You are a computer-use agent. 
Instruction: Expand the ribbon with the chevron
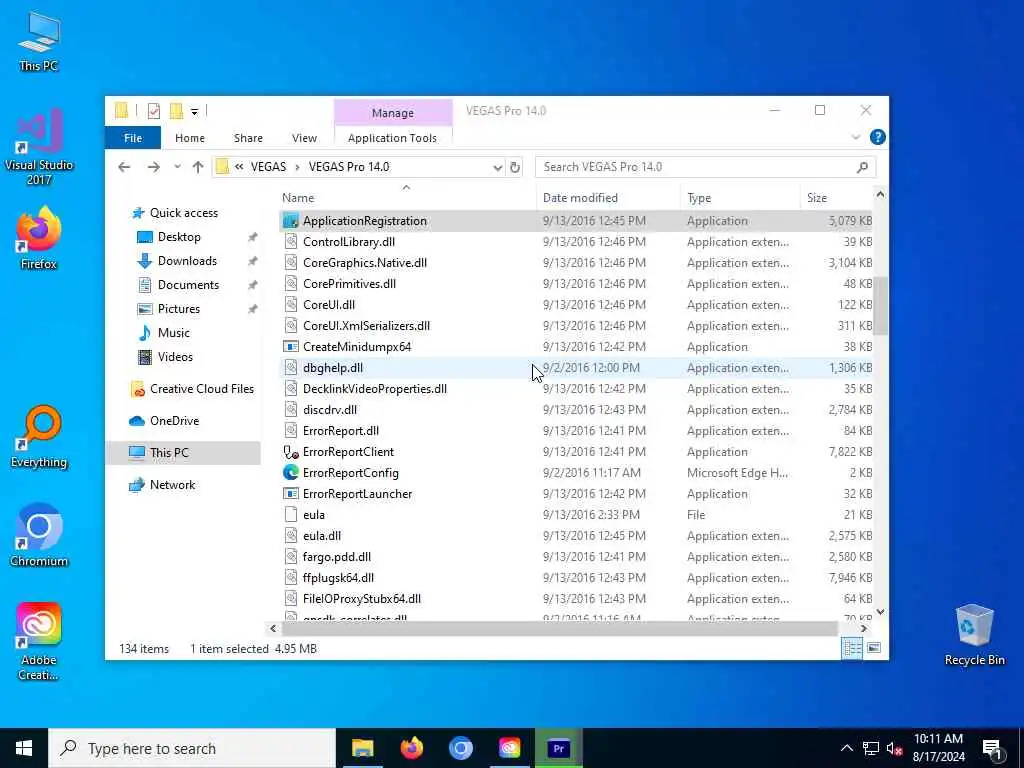coord(856,137)
